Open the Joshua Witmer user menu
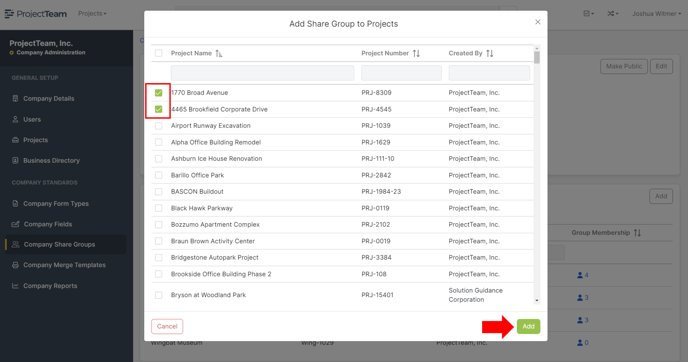This screenshot has width=688, height=362. (x=656, y=14)
